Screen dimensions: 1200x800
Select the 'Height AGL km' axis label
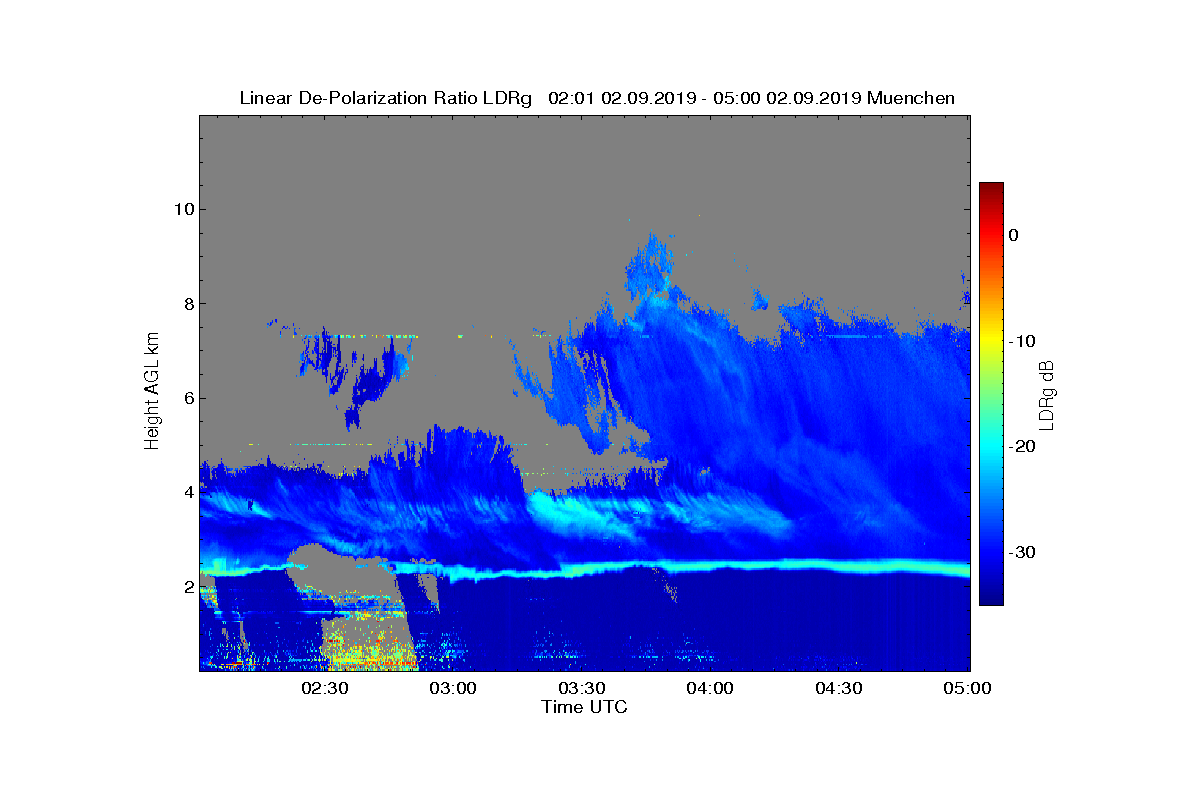point(152,393)
